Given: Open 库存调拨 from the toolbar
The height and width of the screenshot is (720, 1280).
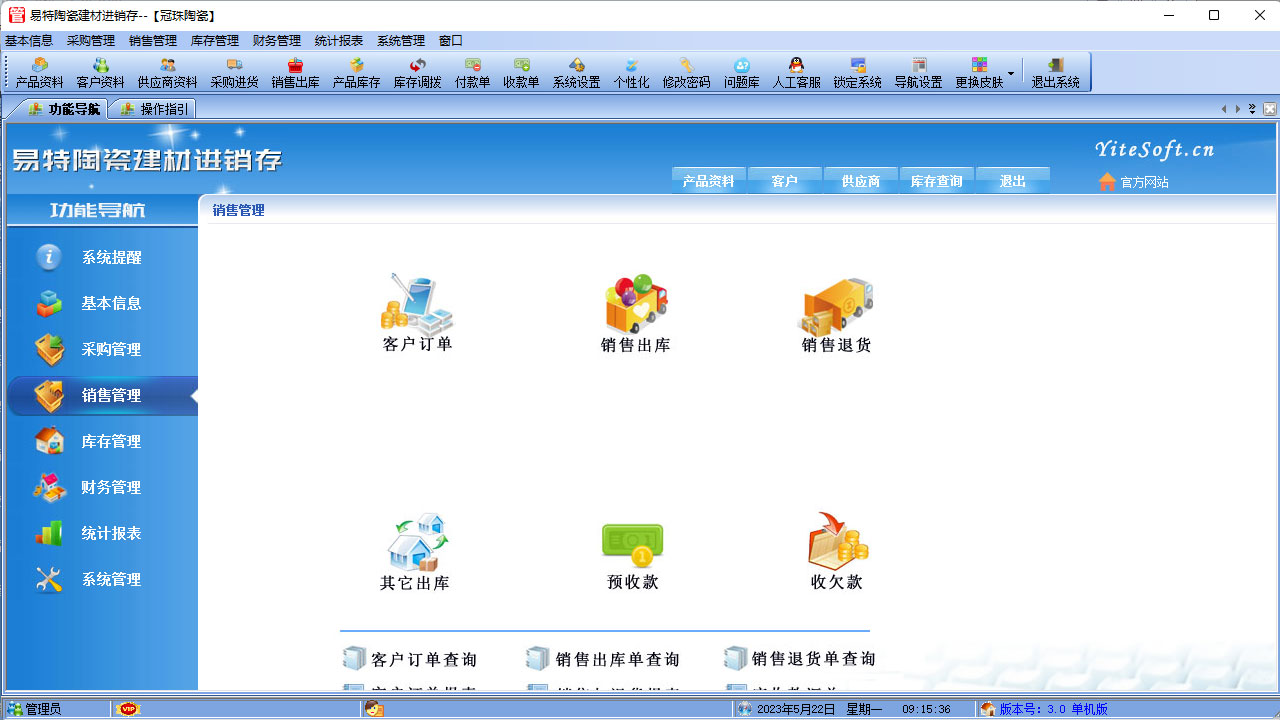Looking at the screenshot, I should point(416,72).
